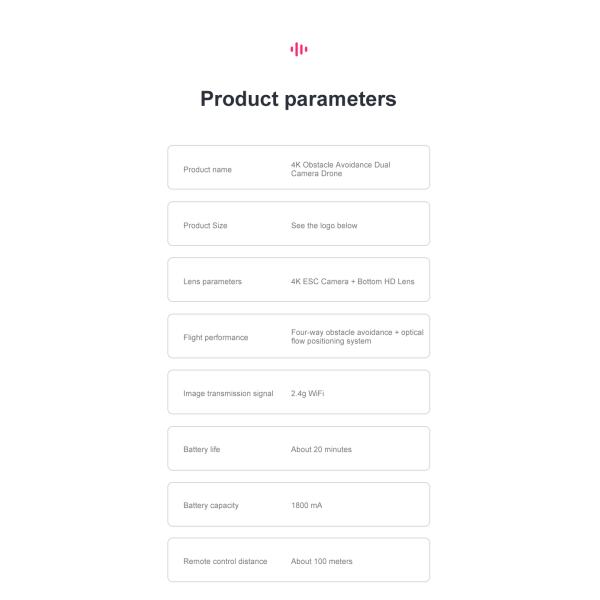Select the Remote control distance label

[225, 562]
